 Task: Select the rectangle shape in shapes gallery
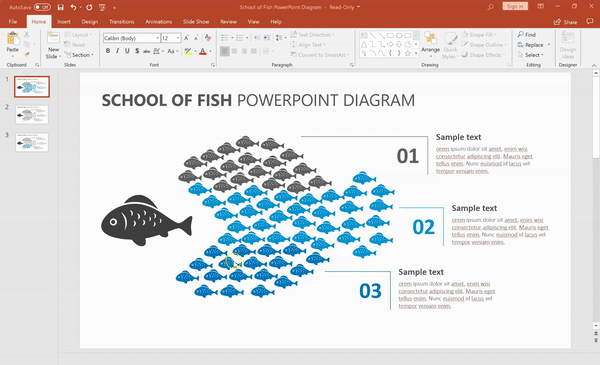(390, 36)
